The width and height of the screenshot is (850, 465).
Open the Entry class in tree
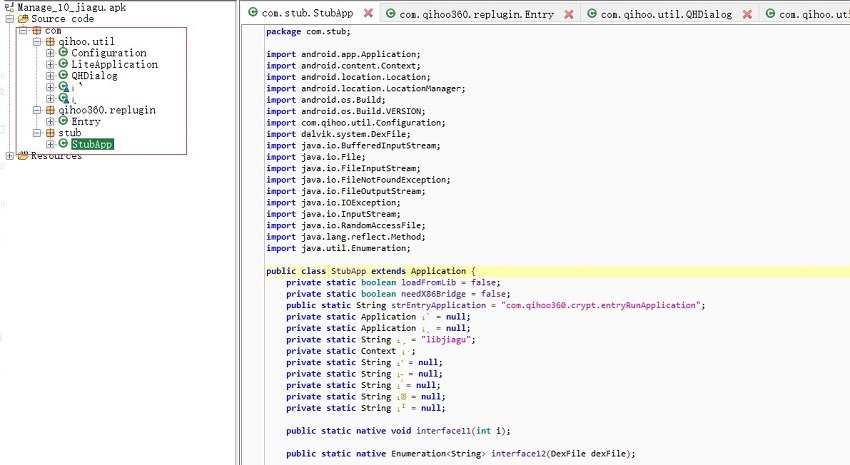click(x=86, y=121)
